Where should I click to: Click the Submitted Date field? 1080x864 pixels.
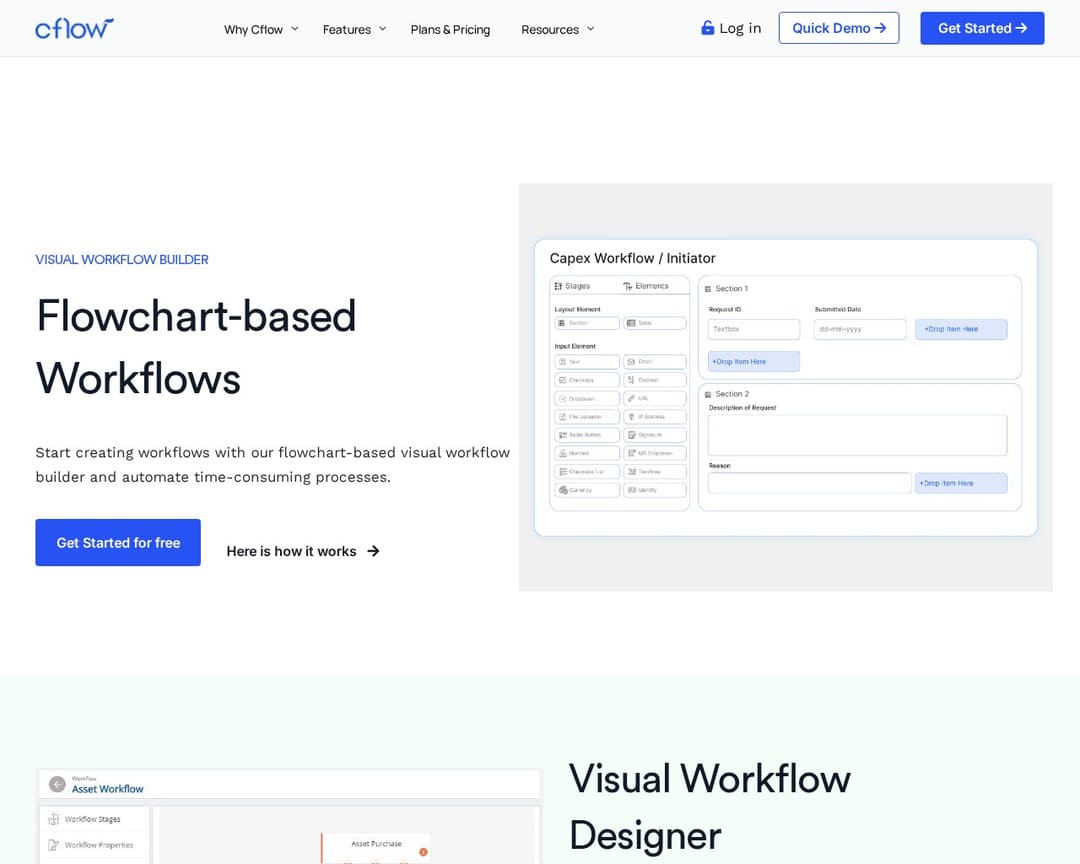click(x=860, y=329)
